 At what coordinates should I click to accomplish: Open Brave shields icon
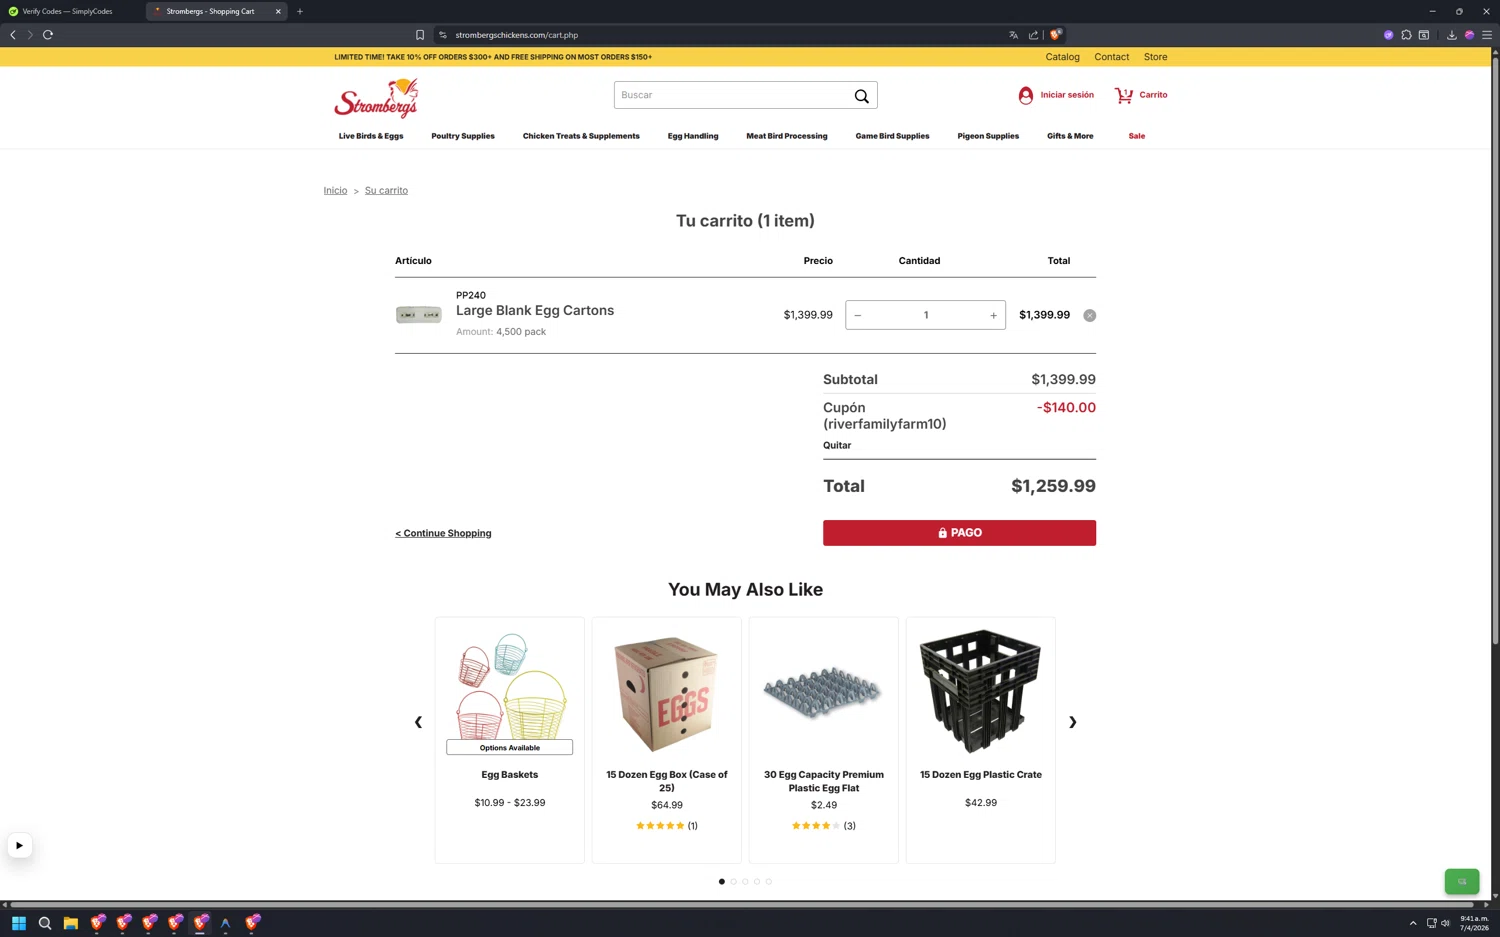click(x=1055, y=35)
